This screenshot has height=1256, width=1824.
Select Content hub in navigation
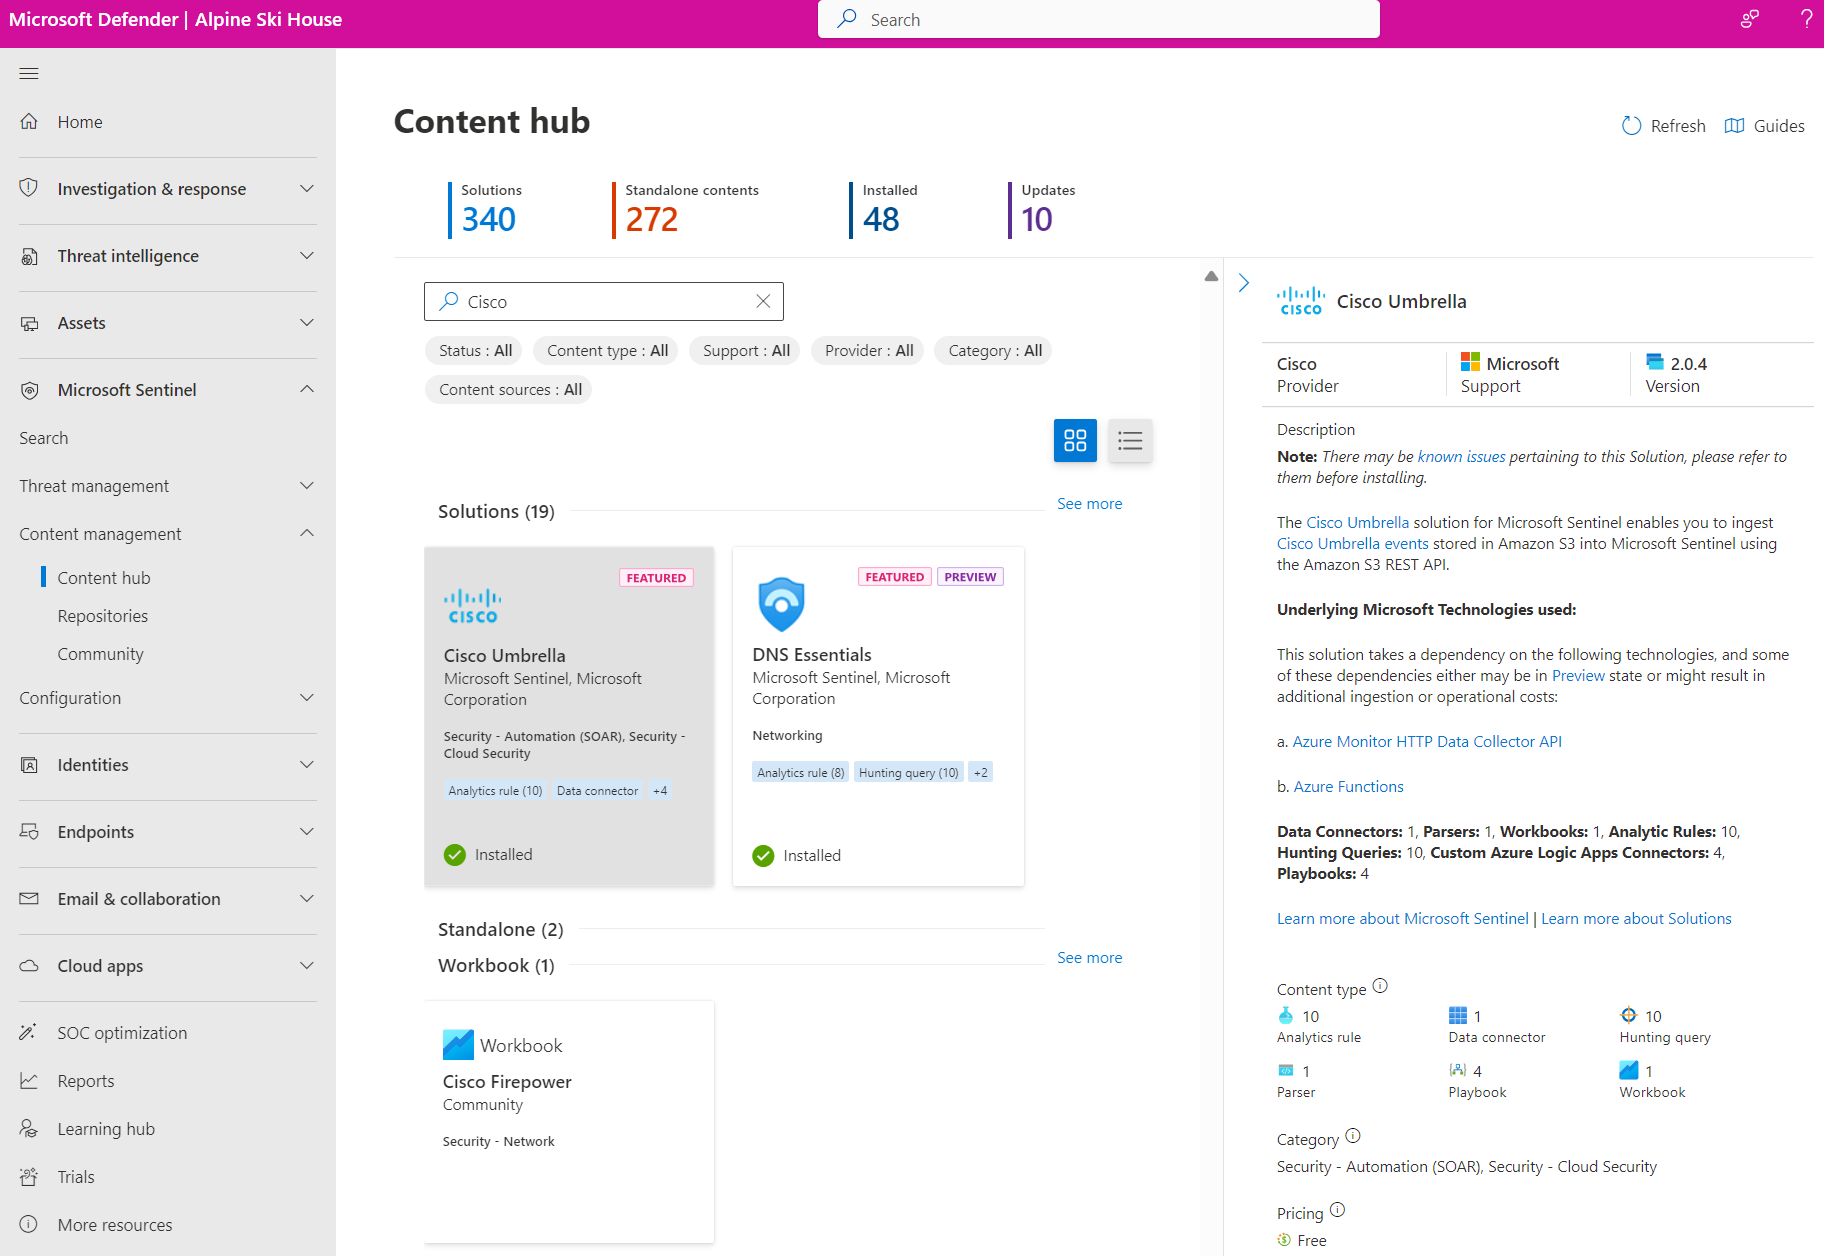click(x=104, y=577)
